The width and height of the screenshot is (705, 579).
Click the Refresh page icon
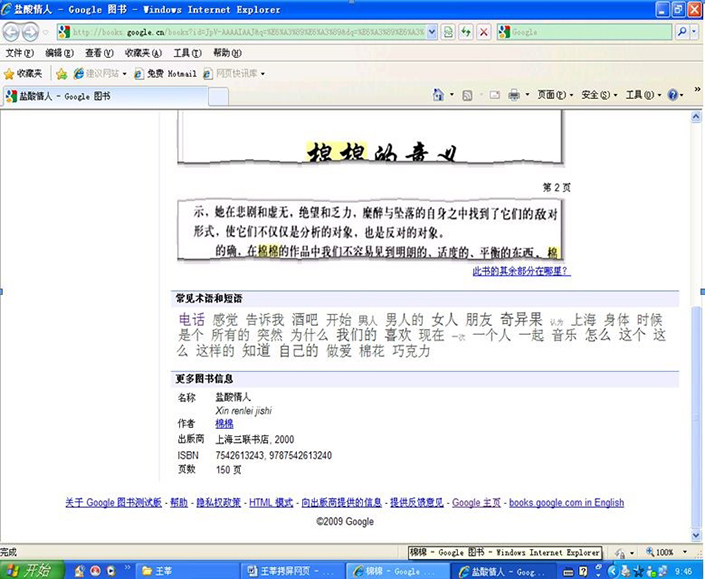point(466,32)
